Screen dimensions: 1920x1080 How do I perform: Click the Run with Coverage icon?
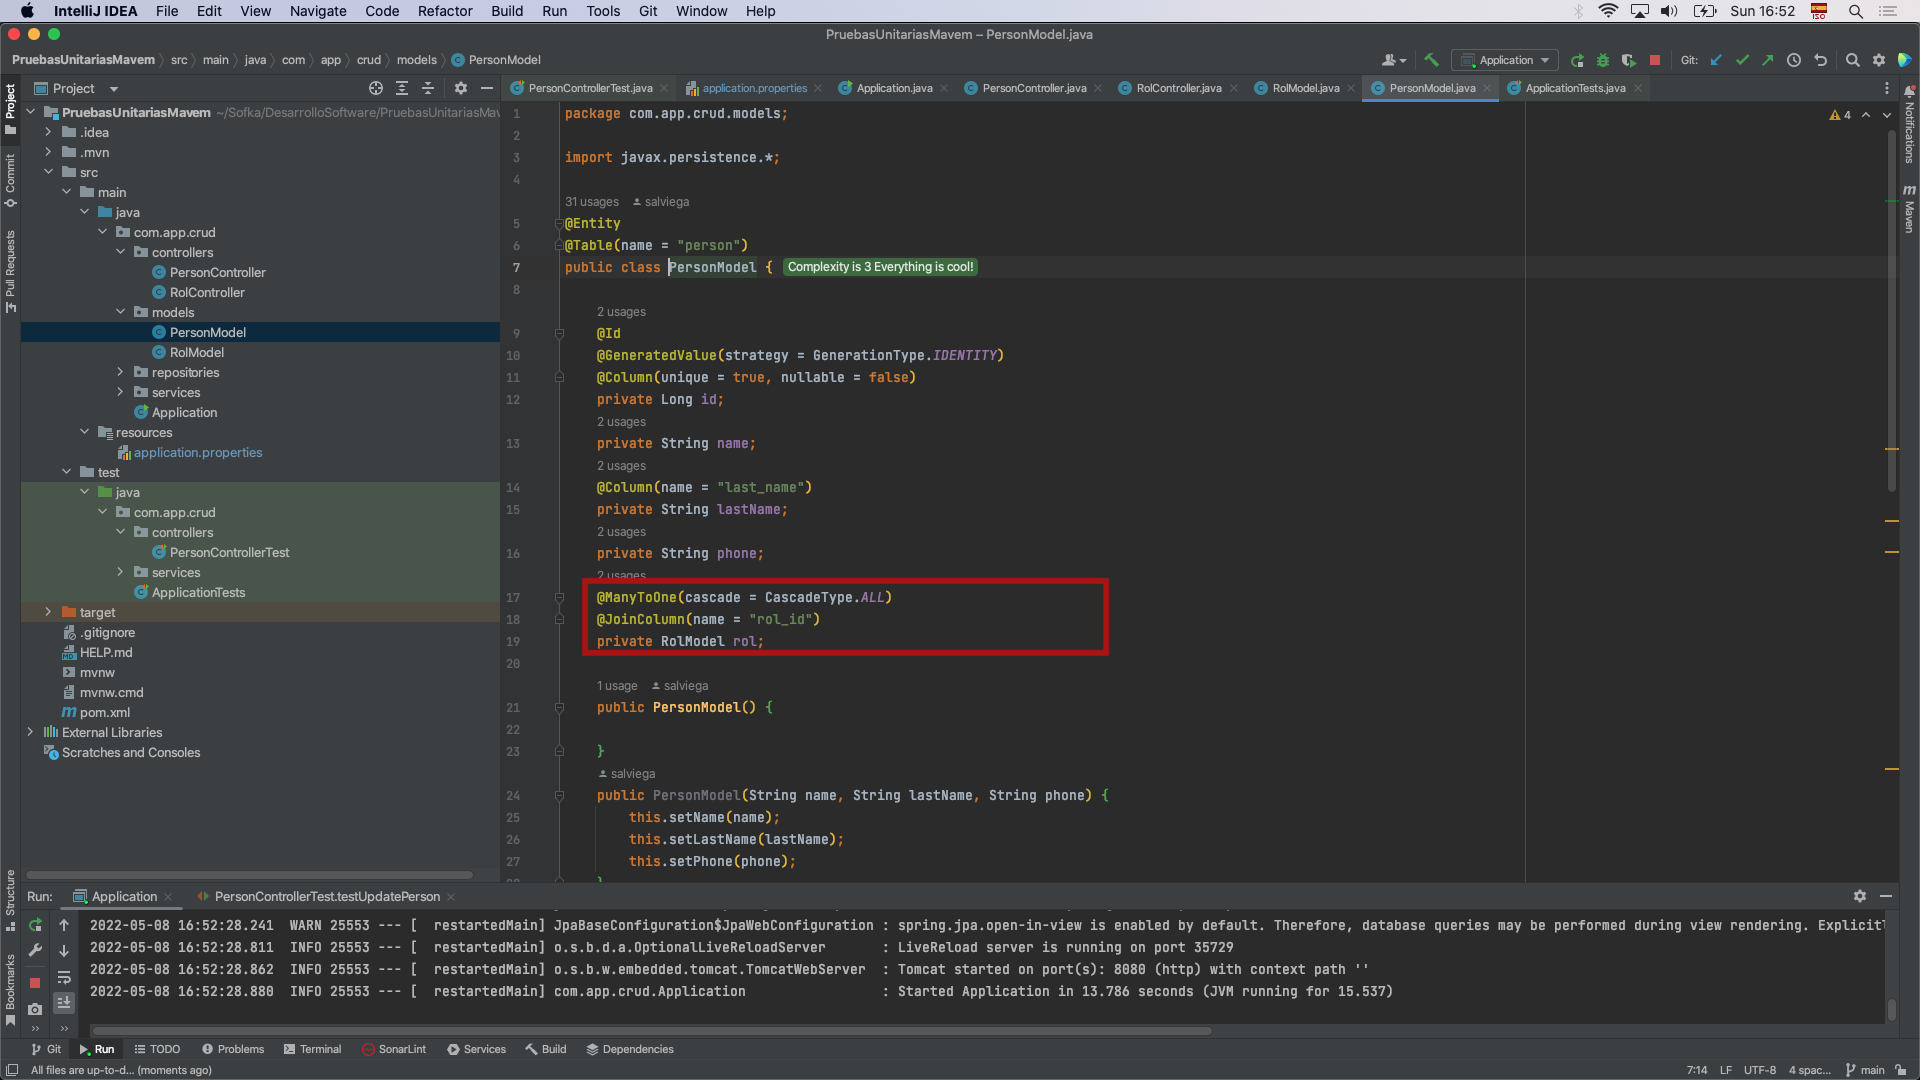(x=1629, y=60)
